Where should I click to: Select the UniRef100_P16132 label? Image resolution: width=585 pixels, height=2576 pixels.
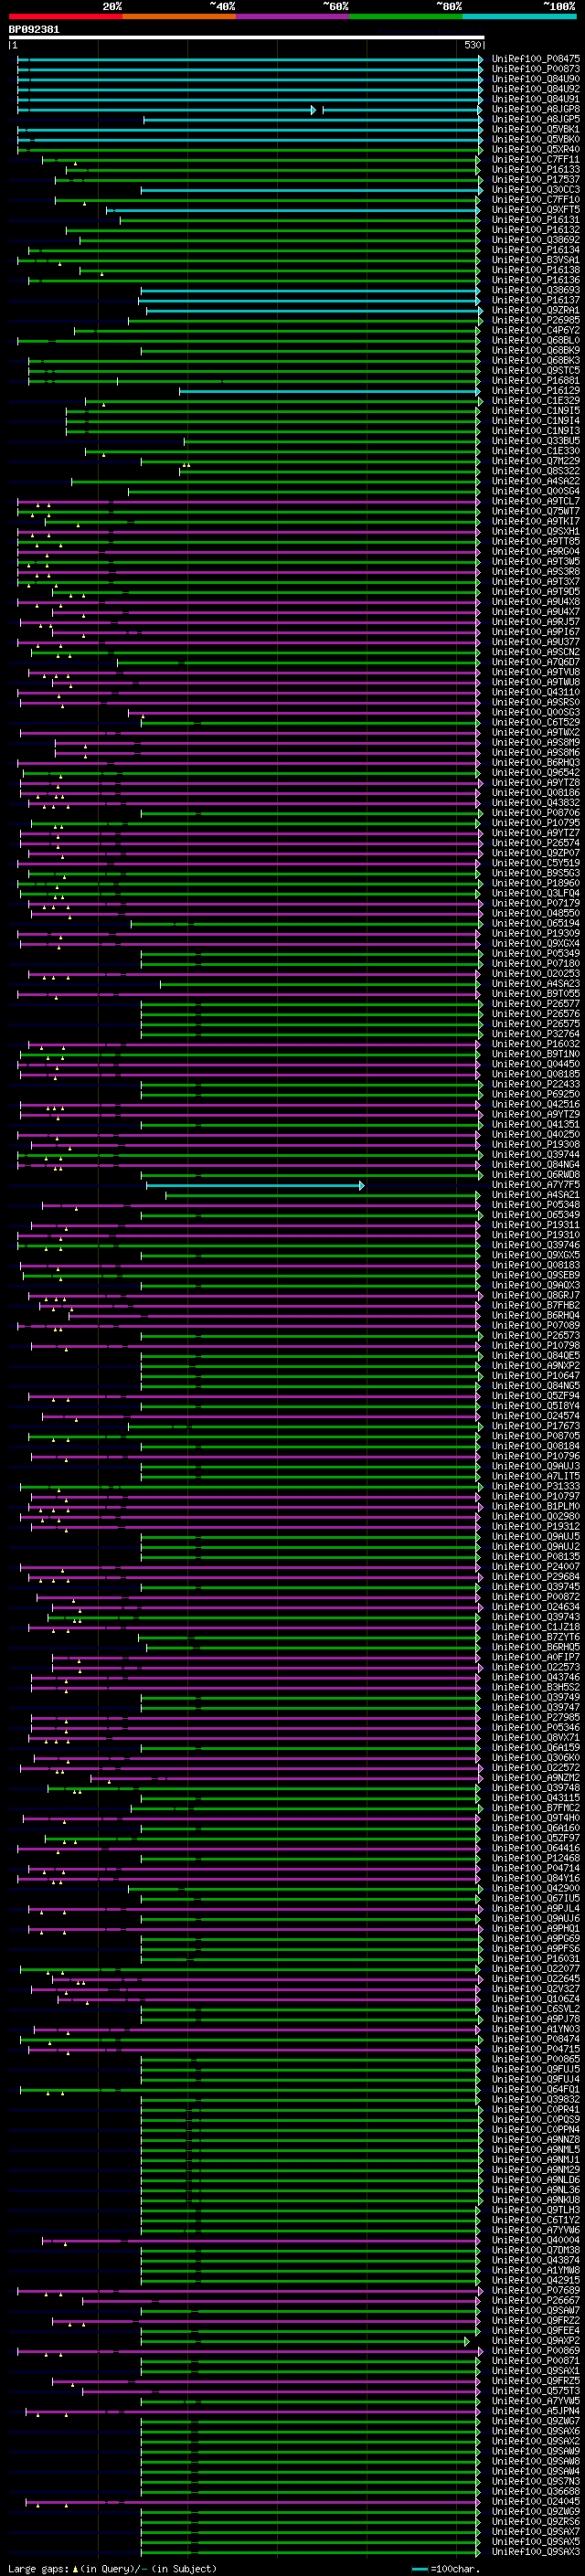coord(536,230)
